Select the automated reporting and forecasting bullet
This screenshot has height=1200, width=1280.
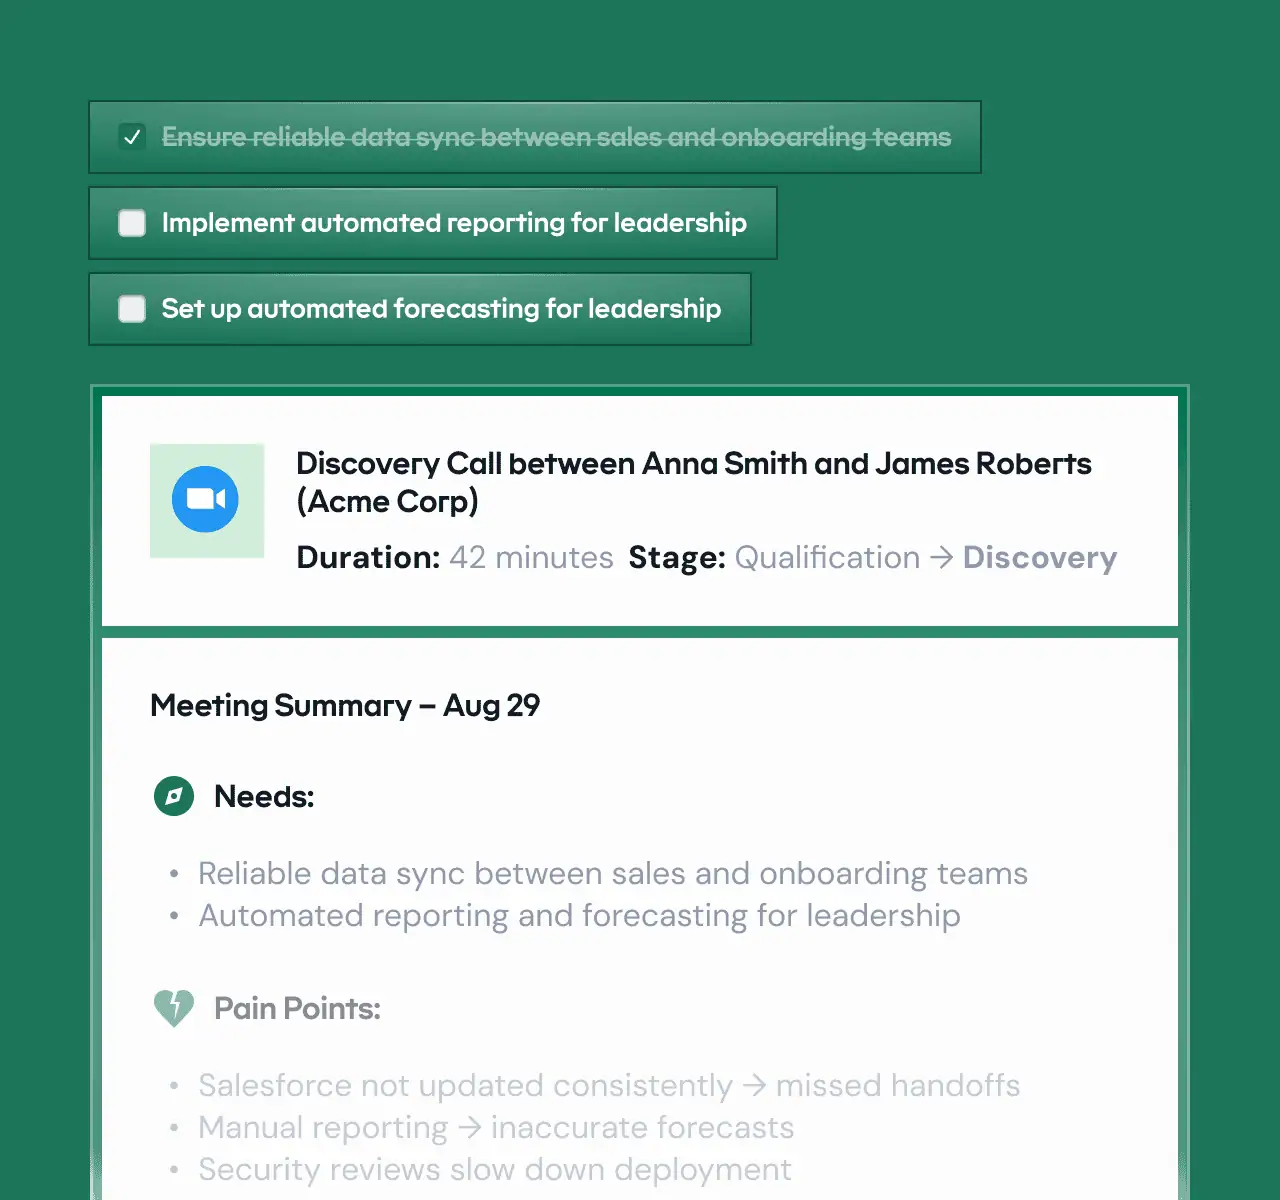click(x=579, y=916)
